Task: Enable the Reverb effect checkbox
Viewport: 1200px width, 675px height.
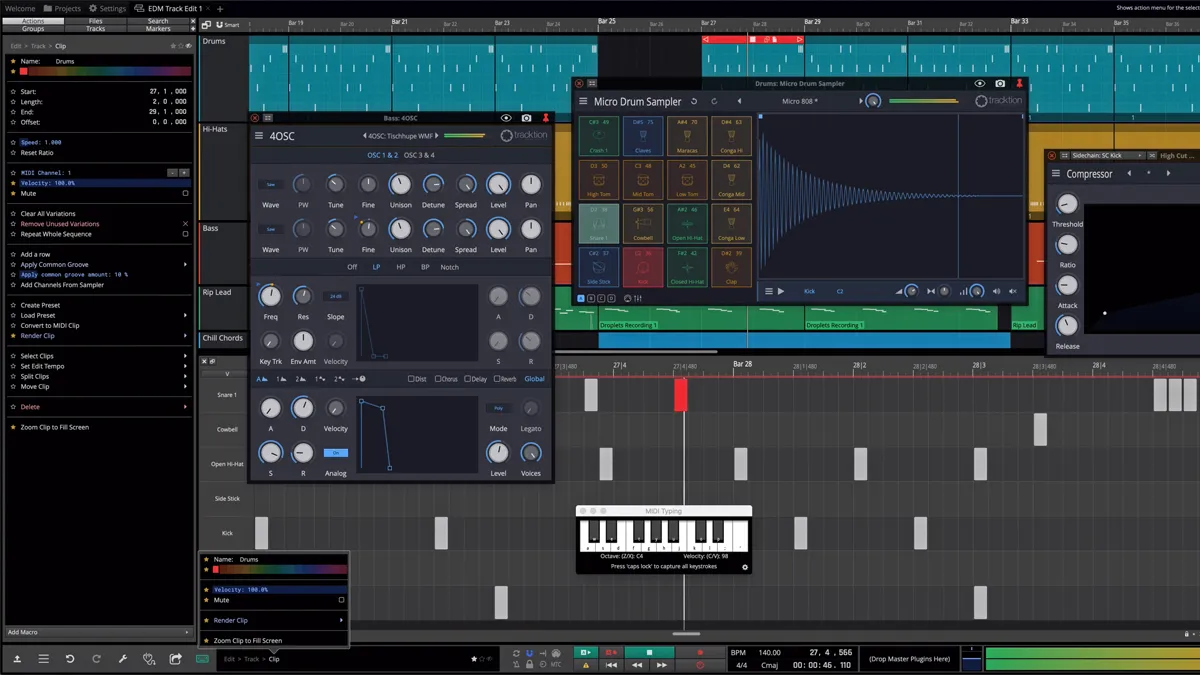Action: pyautogui.click(x=497, y=379)
